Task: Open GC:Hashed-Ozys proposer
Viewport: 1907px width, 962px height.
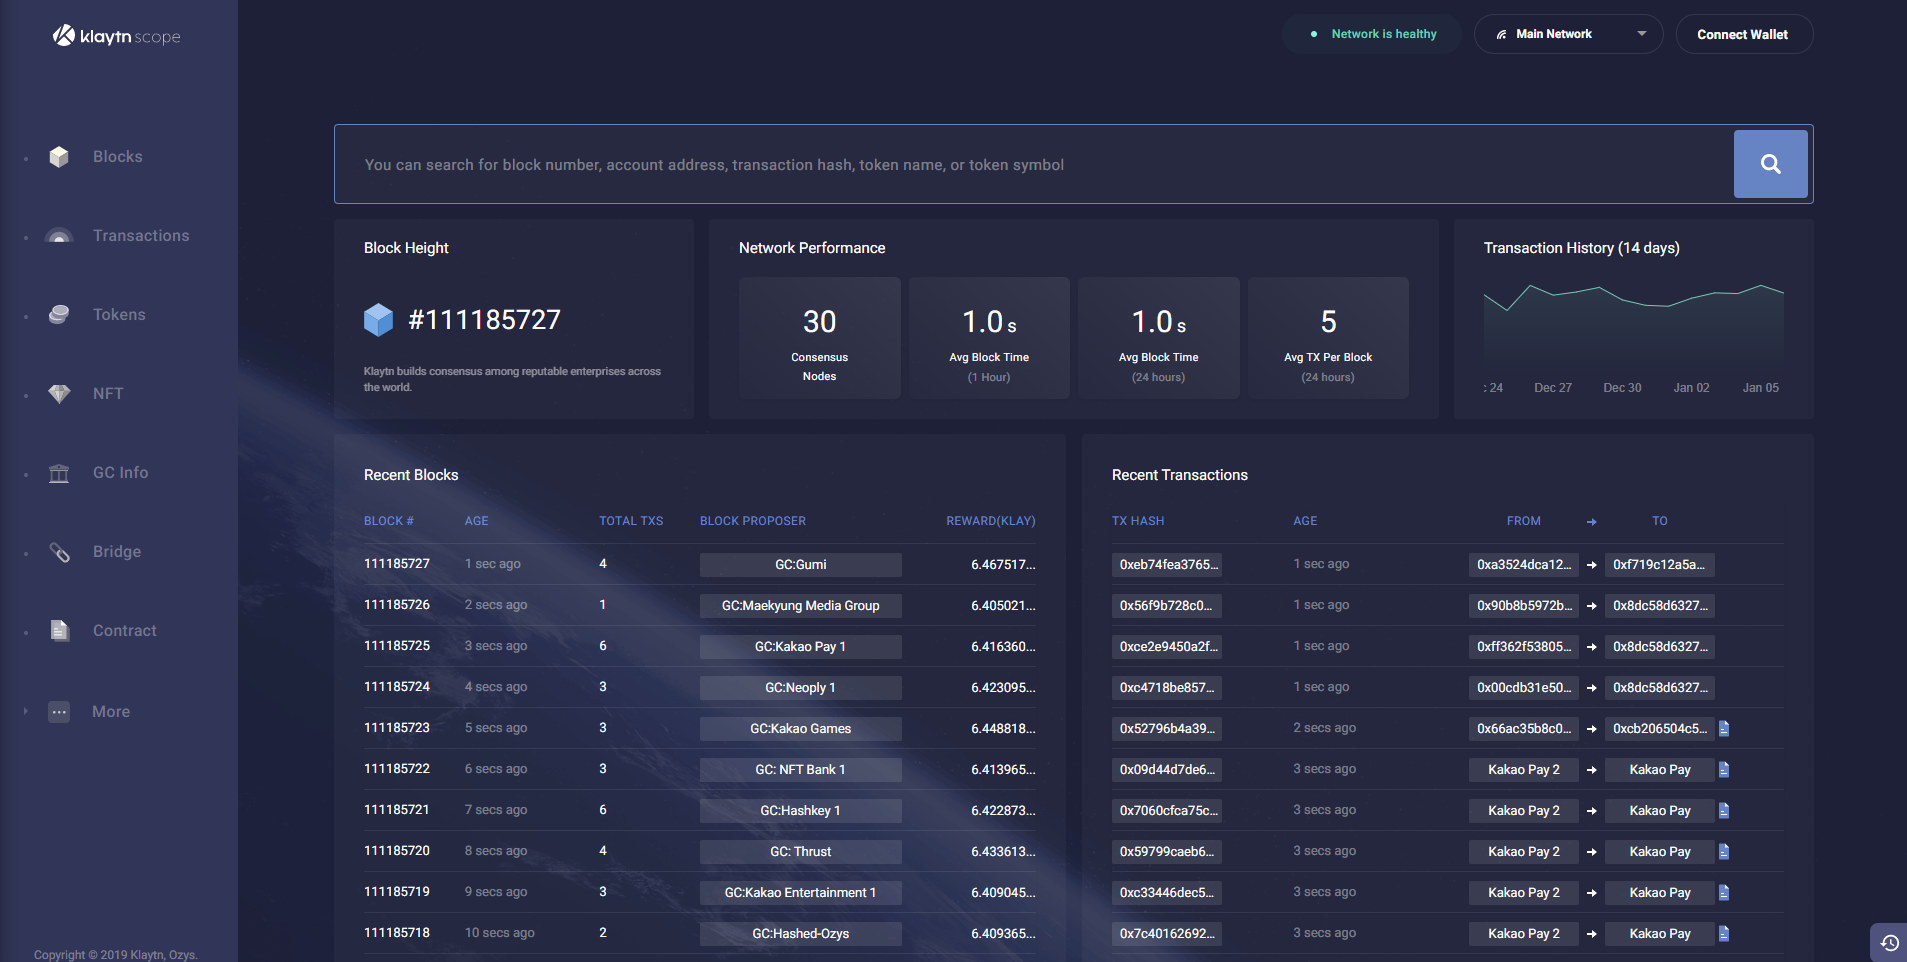Action: pyautogui.click(x=801, y=934)
